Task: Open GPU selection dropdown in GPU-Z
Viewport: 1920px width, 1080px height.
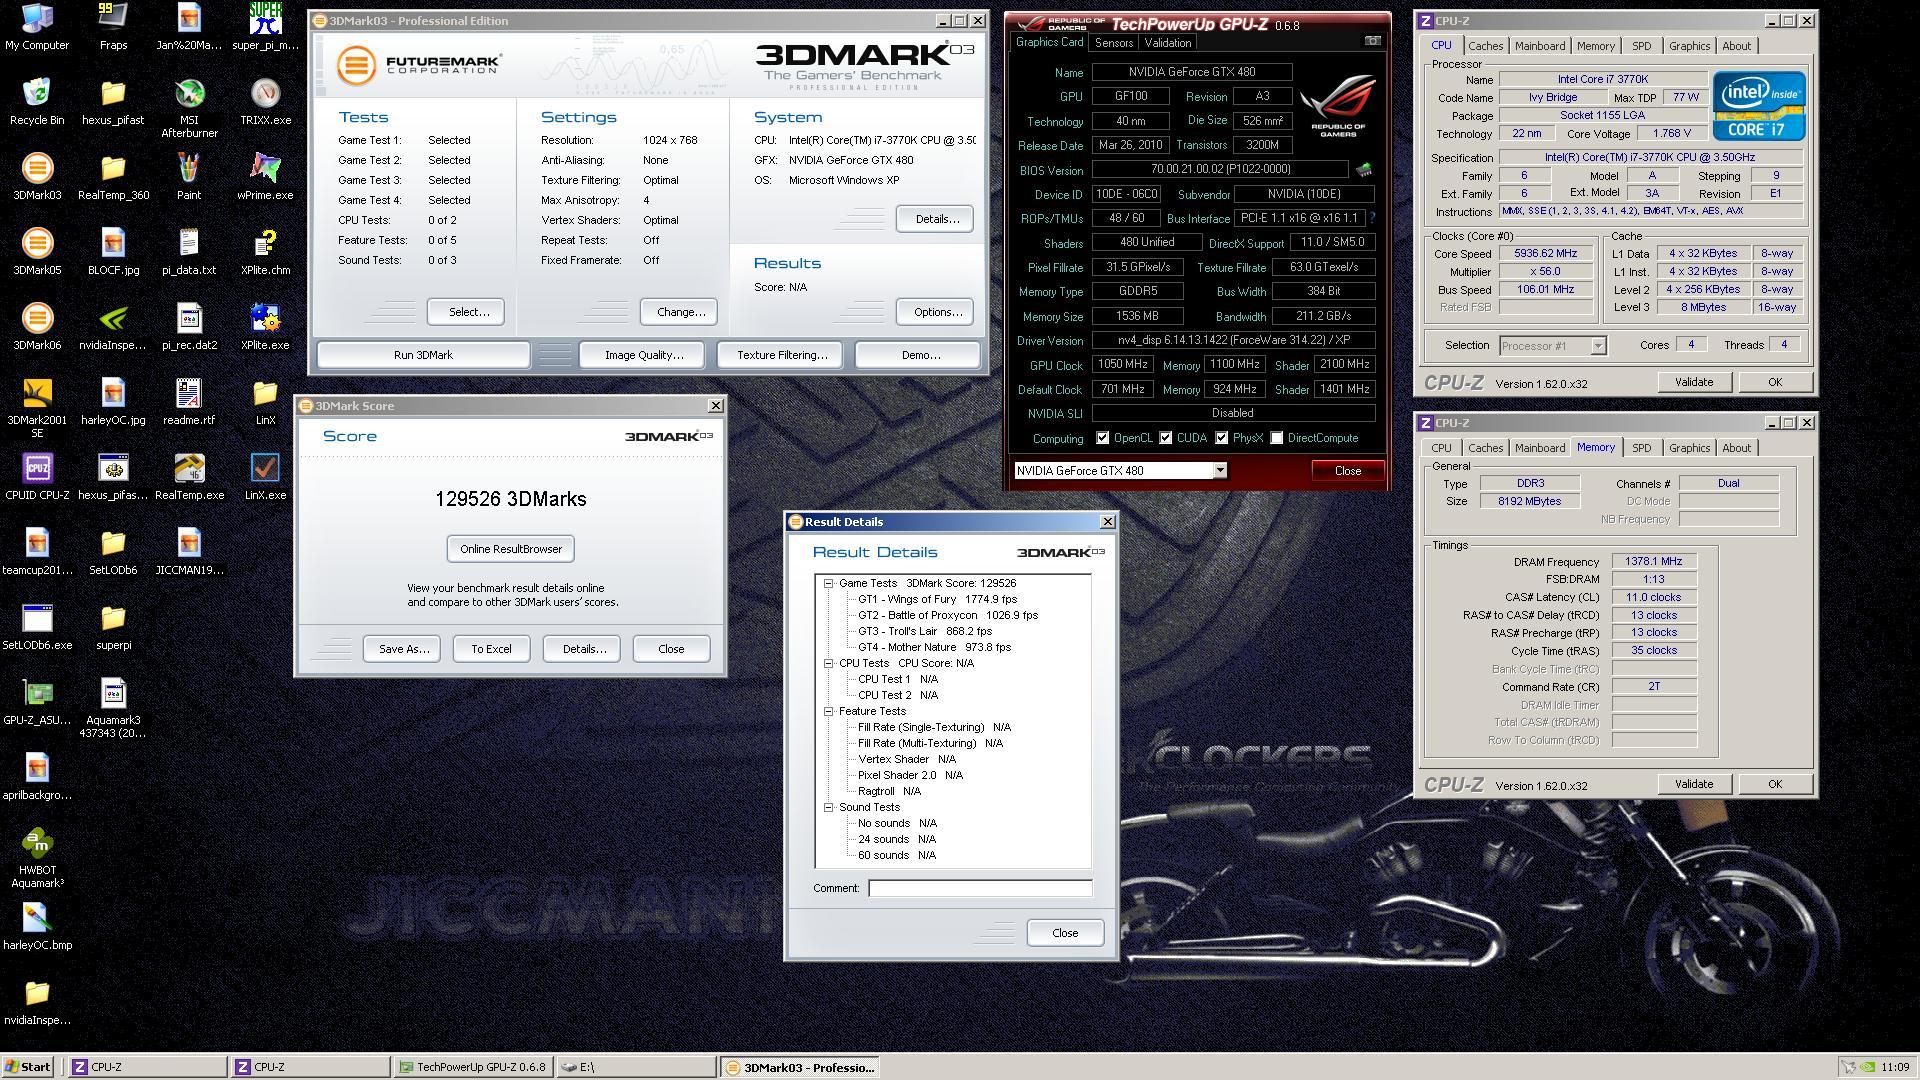Action: pos(1219,471)
